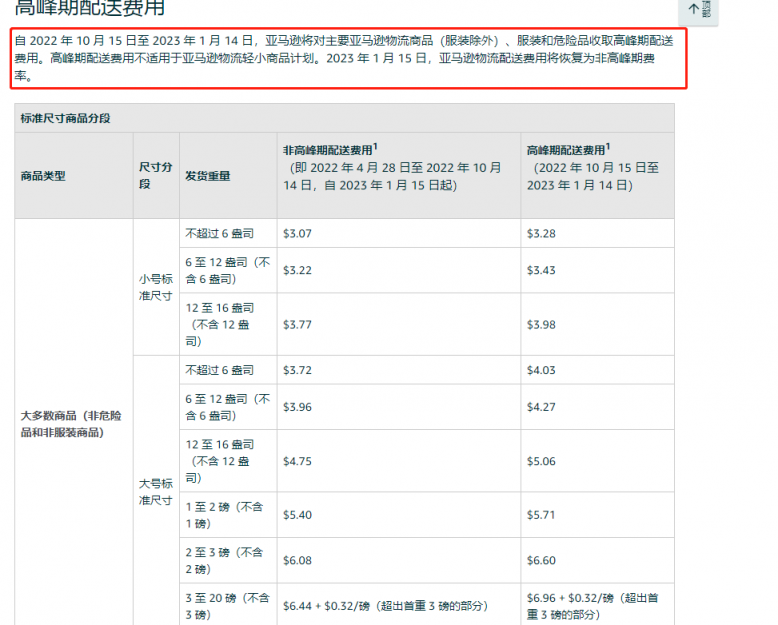
Task: Select the $6.96 + $0.32/磅 fee cell
Action: (x=597, y=606)
